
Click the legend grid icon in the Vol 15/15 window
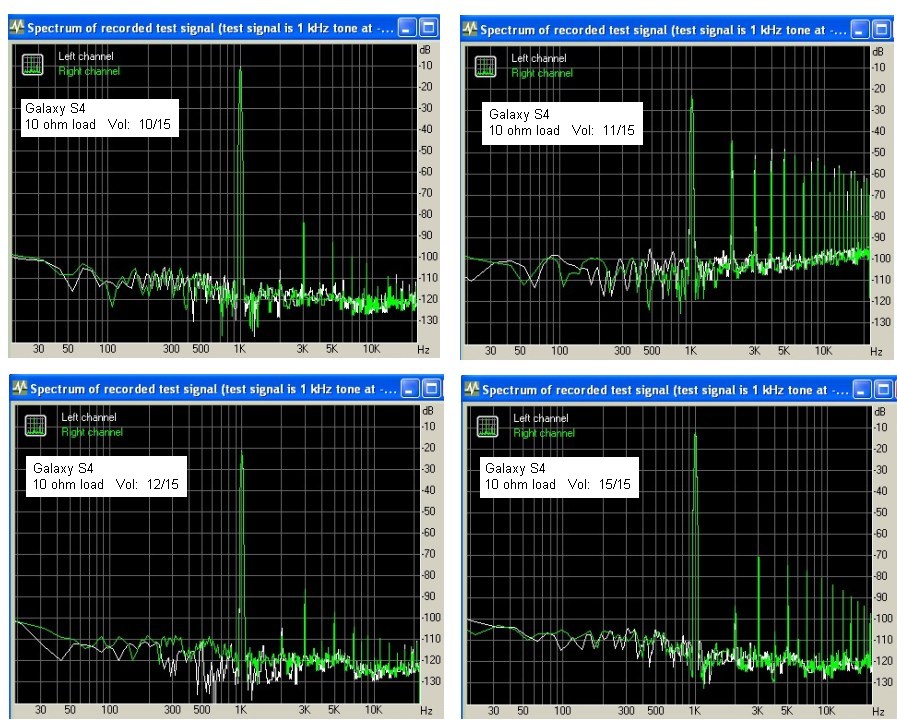(485, 427)
